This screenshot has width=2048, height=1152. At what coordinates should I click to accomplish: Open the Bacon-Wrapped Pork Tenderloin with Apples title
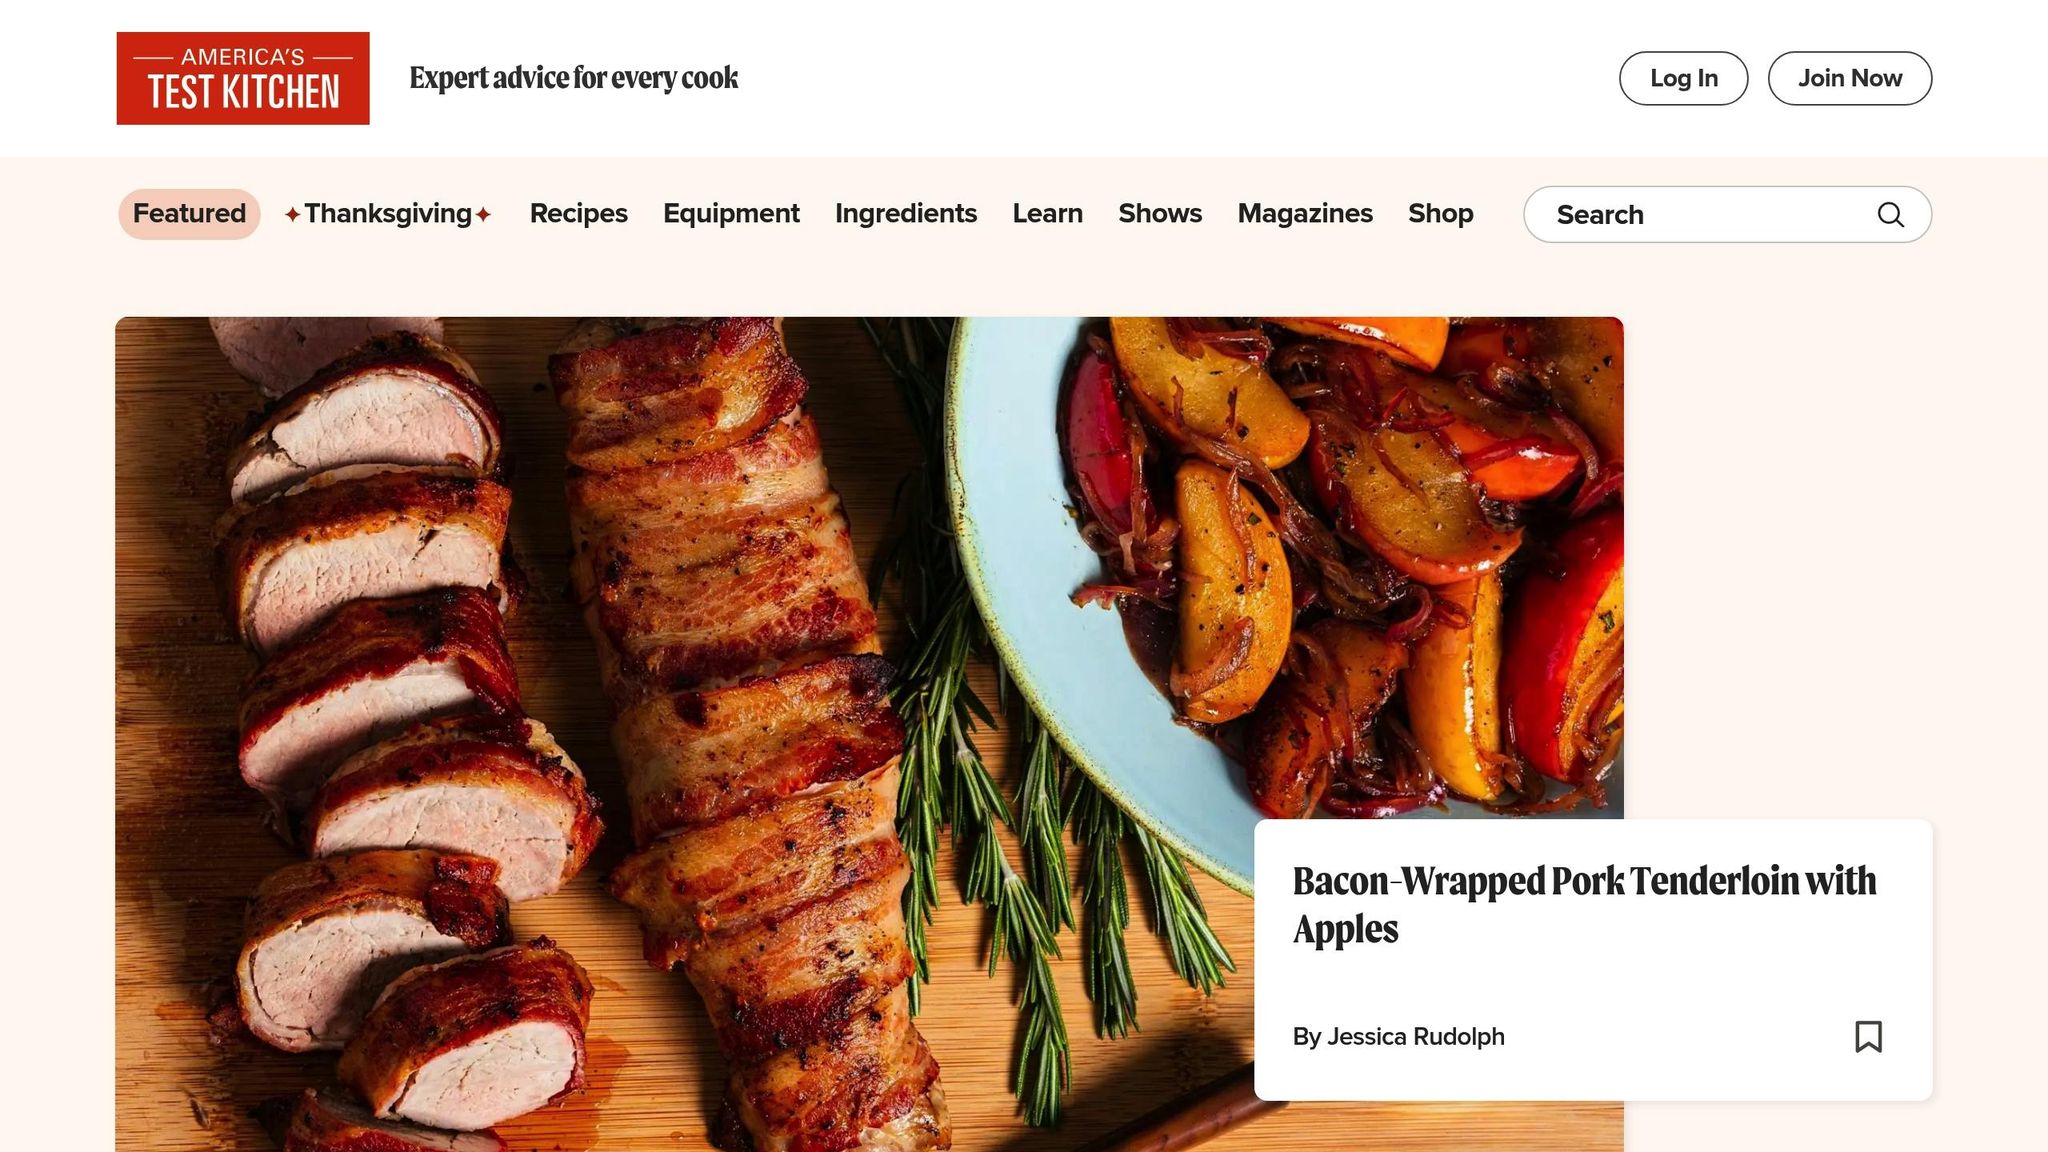pyautogui.click(x=1584, y=905)
